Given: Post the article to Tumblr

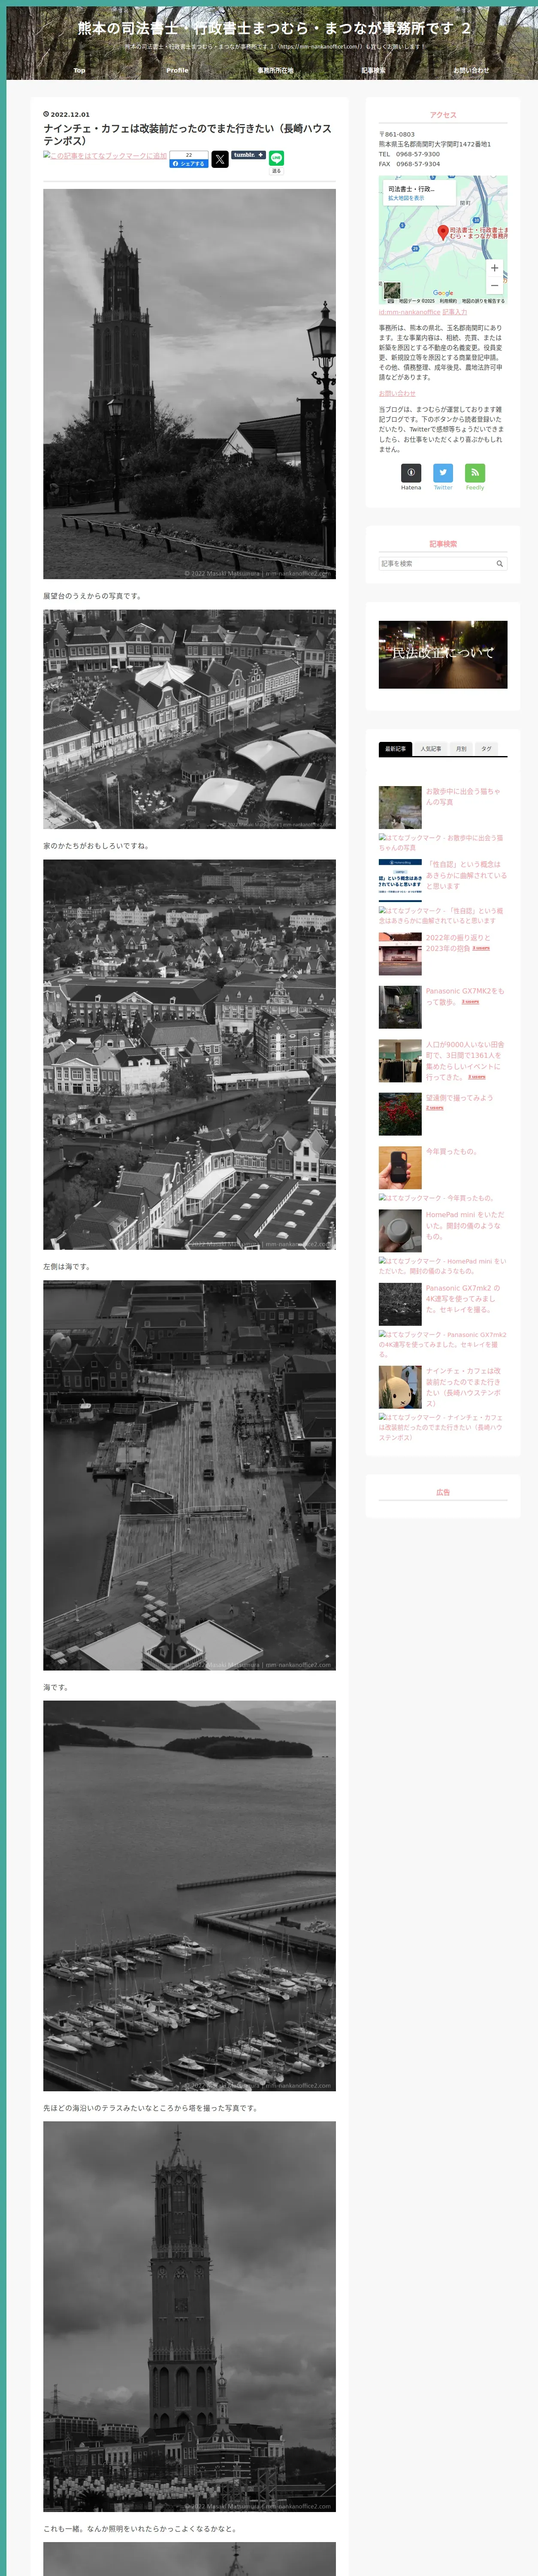Looking at the screenshot, I should (249, 155).
